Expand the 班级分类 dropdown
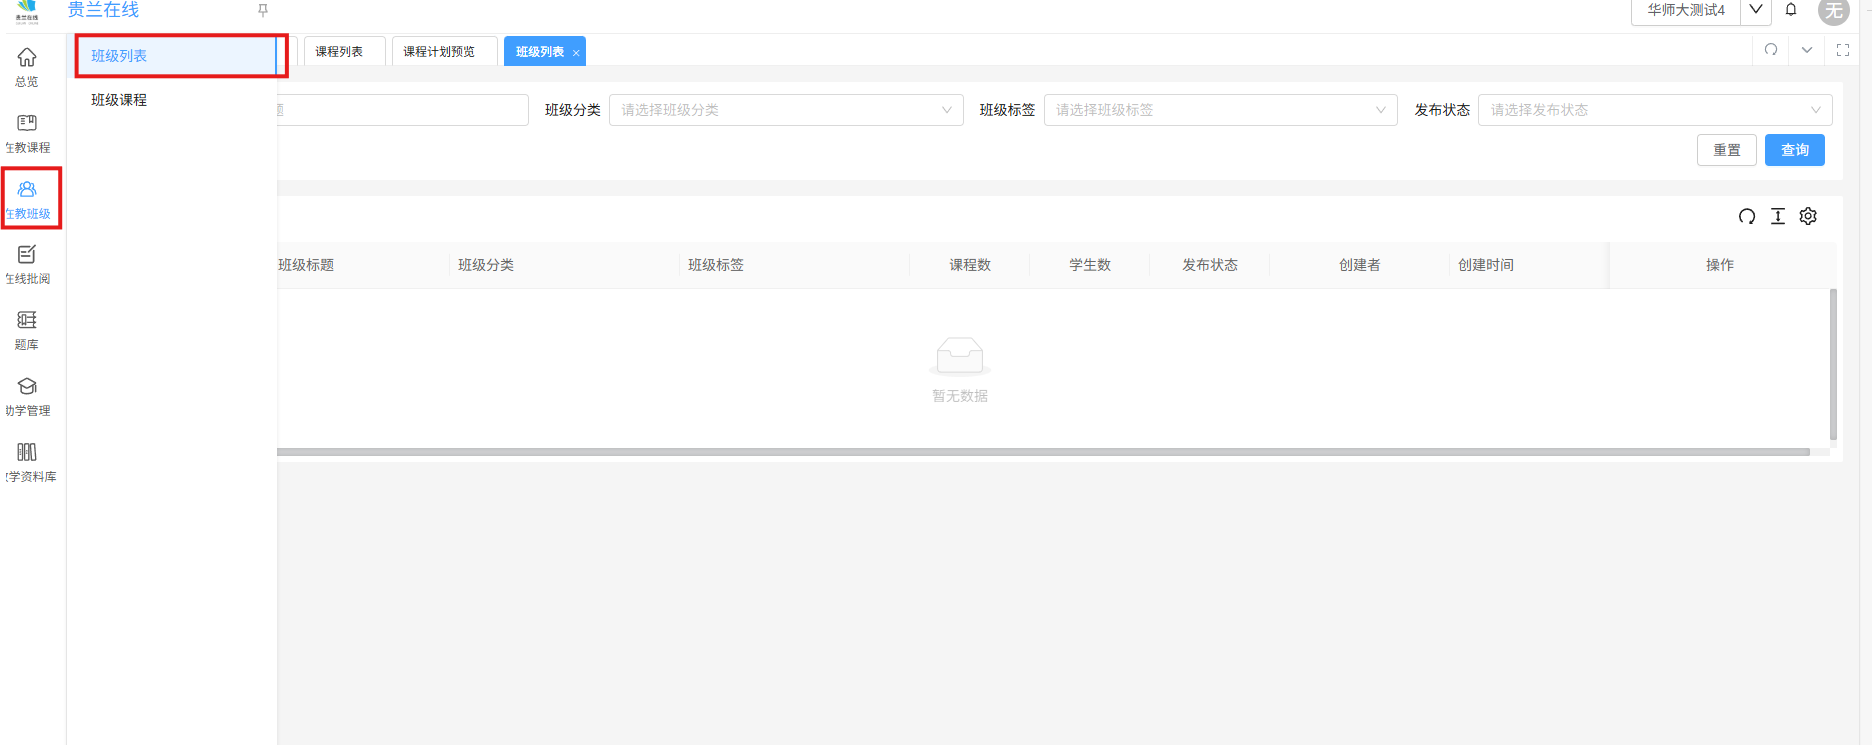 click(x=785, y=110)
